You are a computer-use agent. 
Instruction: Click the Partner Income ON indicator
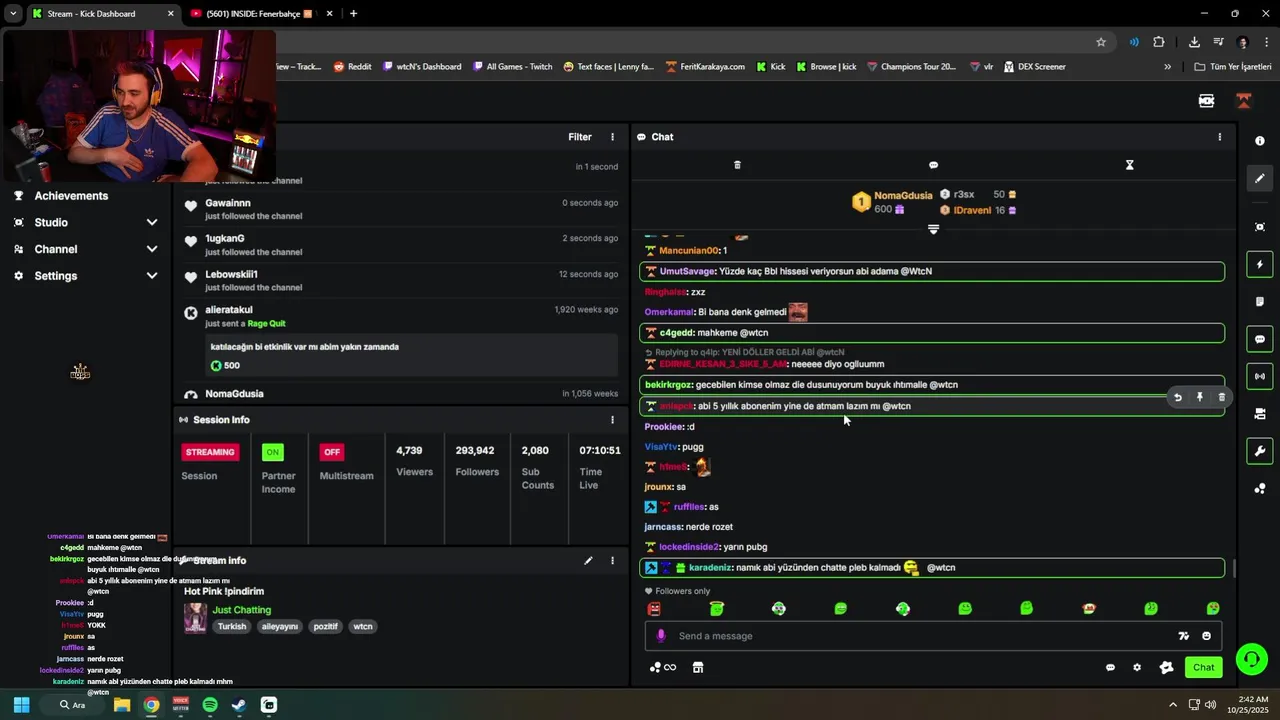point(272,452)
